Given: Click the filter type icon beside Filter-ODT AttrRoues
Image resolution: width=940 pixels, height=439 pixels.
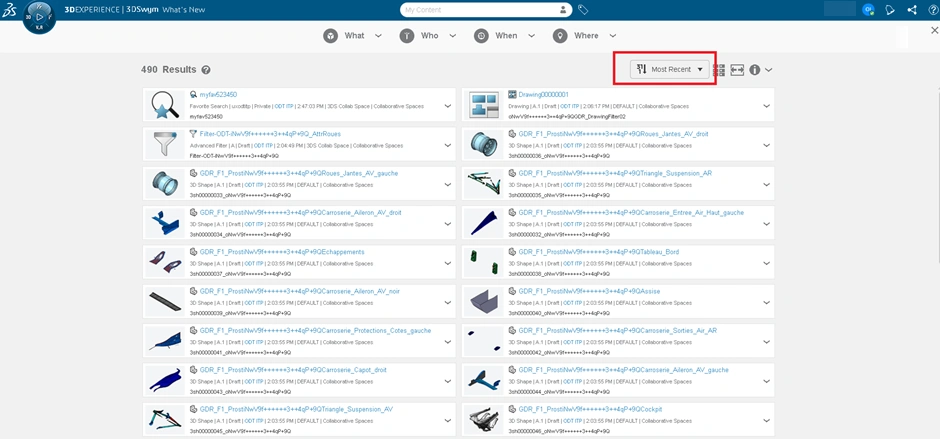Looking at the screenshot, I should (193, 134).
